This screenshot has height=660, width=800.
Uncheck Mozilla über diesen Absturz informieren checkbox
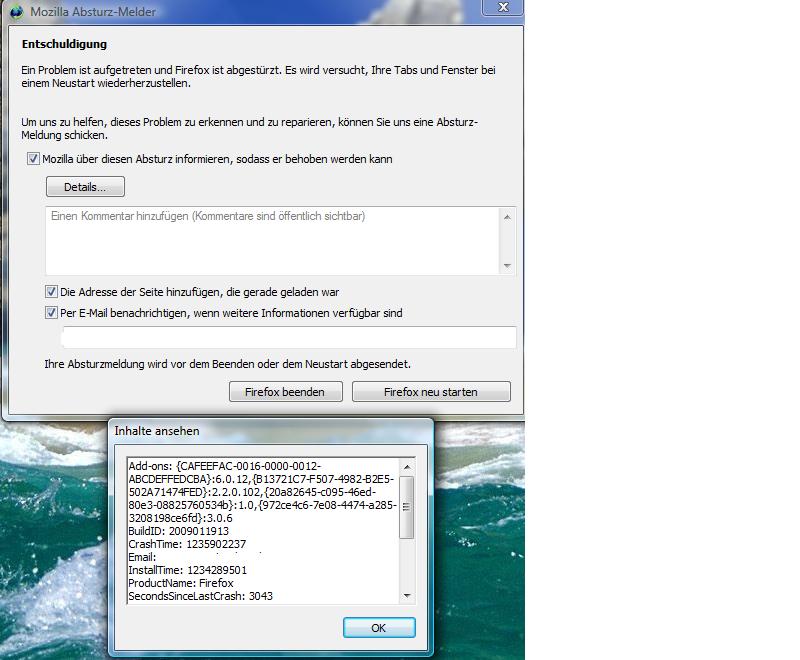[x=33, y=159]
